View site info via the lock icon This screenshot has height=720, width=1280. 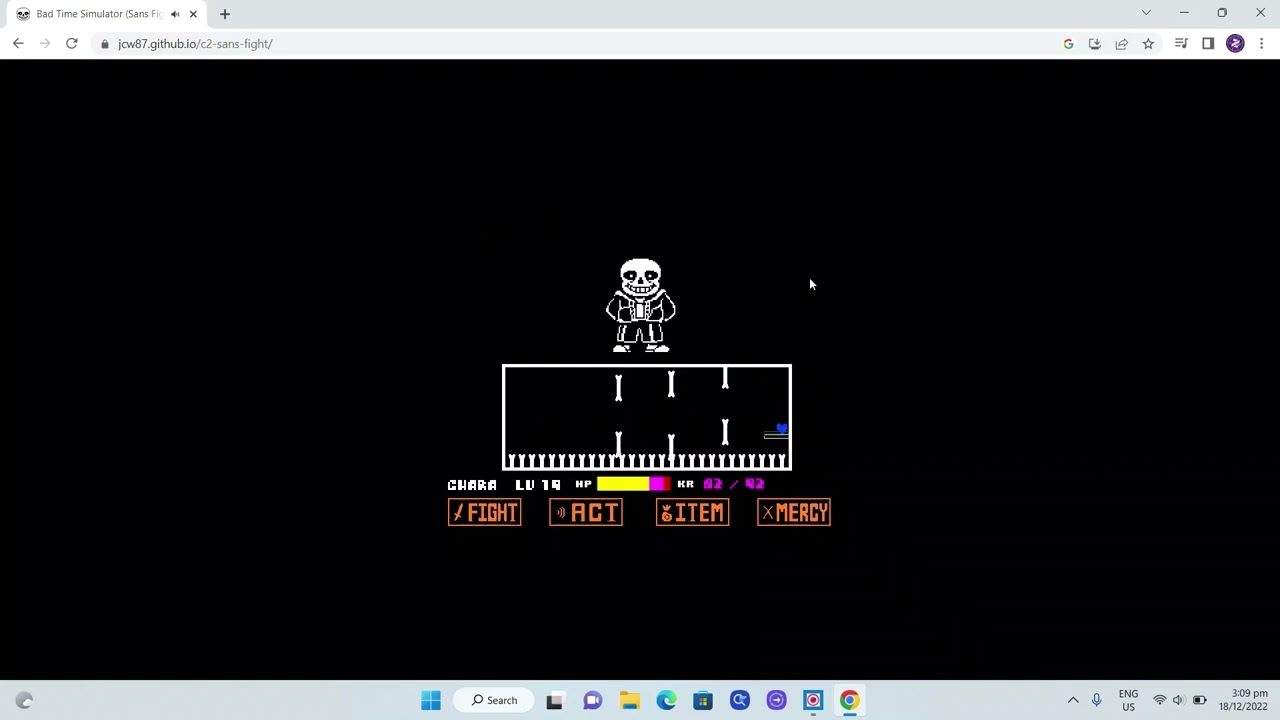(x=104, y=44)
